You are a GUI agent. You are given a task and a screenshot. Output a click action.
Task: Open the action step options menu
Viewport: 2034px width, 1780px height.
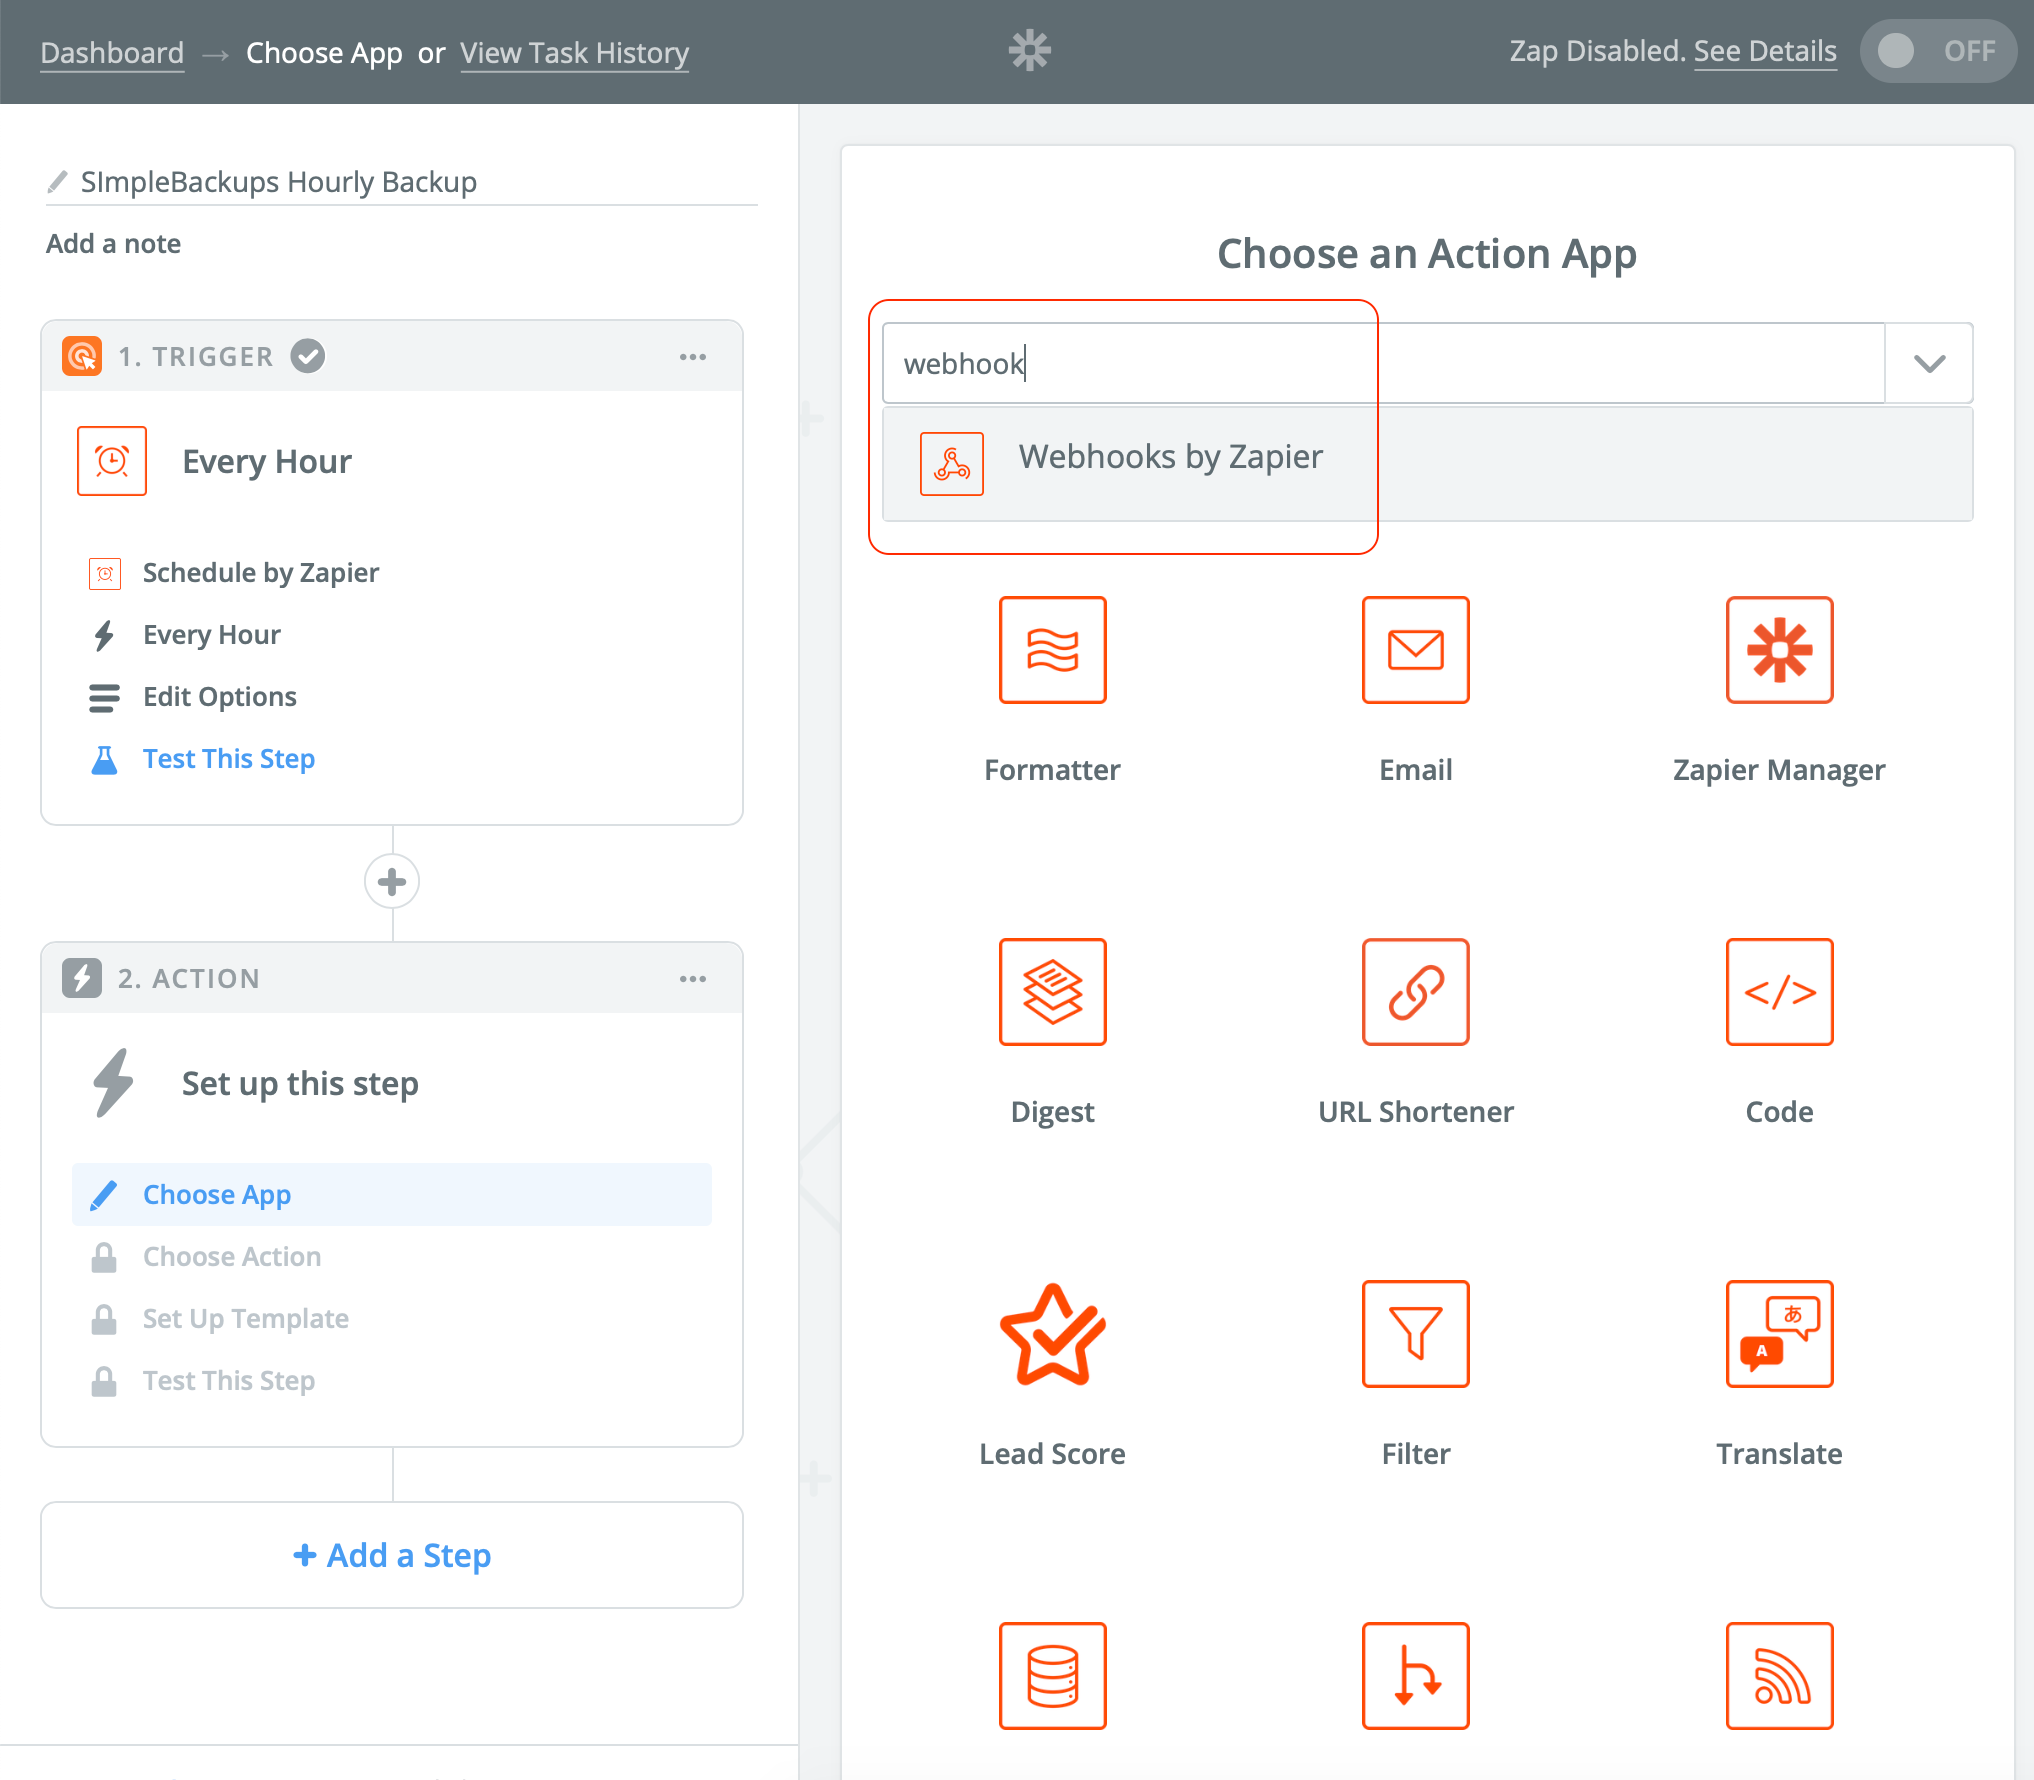pos(693,978)
